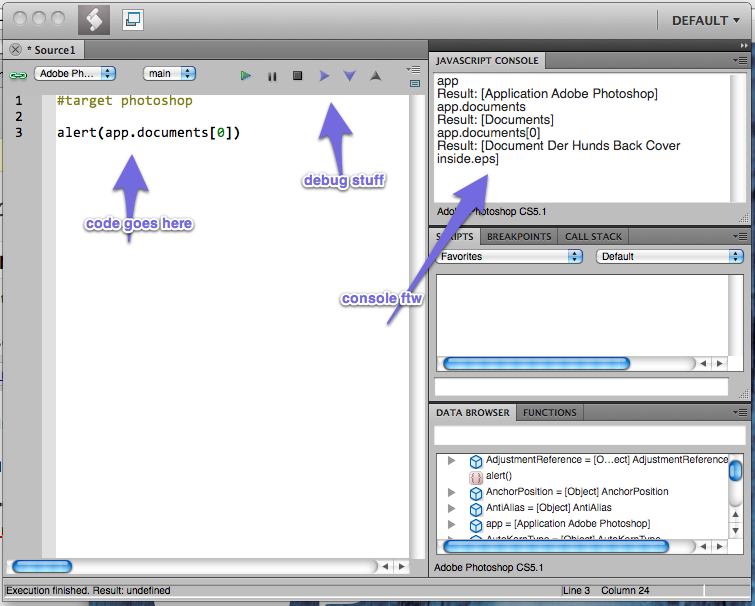The width and height of the screenshot is (755, 606).
Task: Click line number 2 in the gutter
Action: click(x=19, y=116)
